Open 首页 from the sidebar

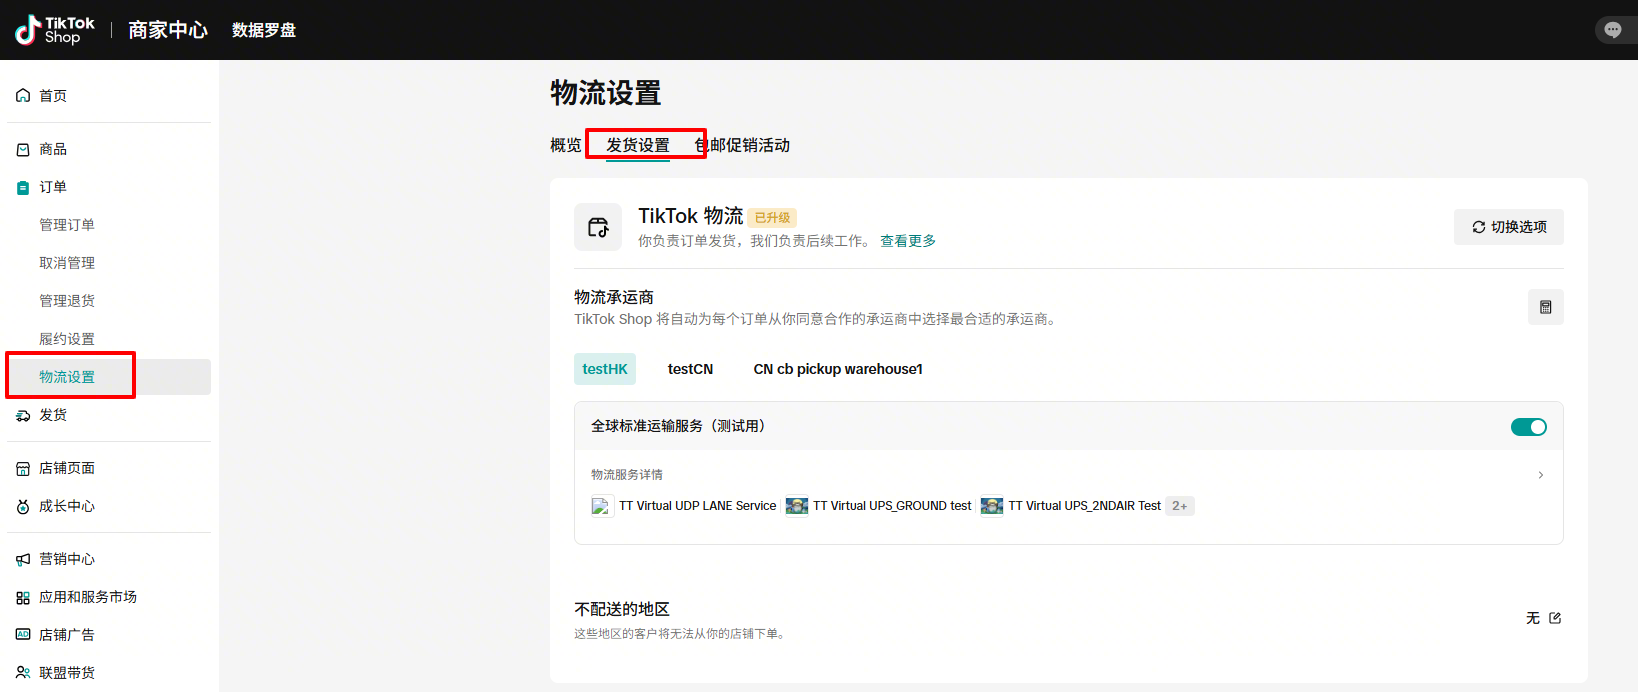[x=53, y=96]
